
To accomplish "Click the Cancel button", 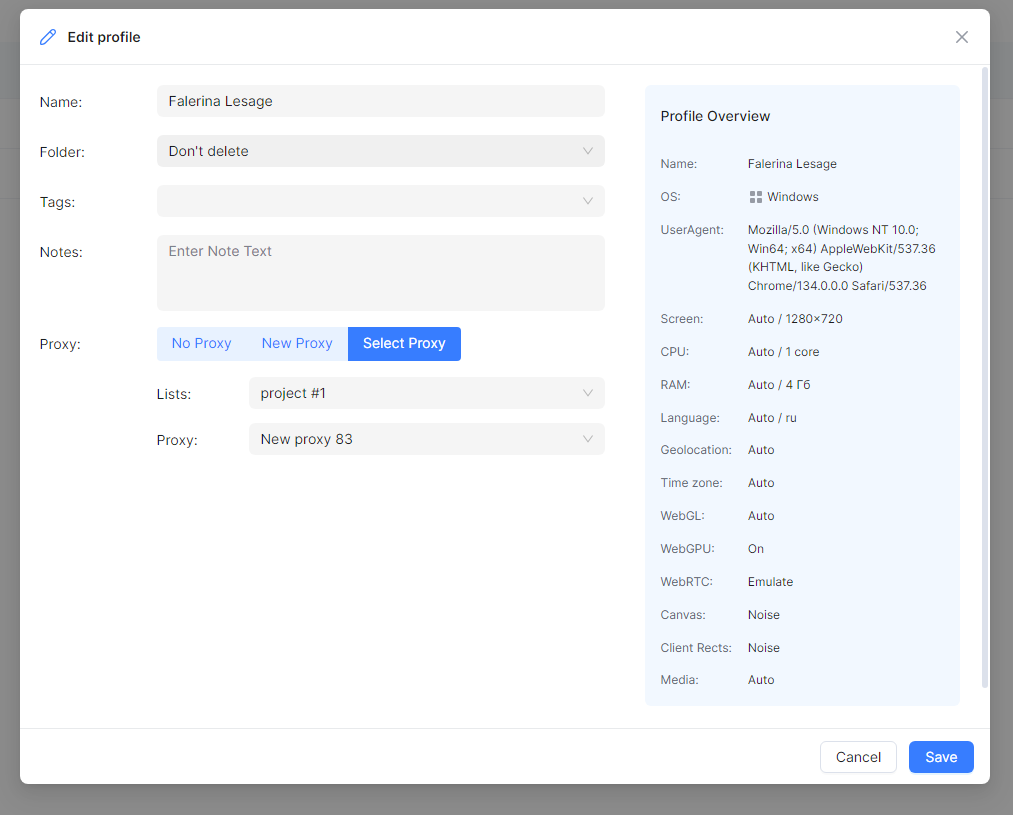I will pyautogui.click(x=858, y=757).
